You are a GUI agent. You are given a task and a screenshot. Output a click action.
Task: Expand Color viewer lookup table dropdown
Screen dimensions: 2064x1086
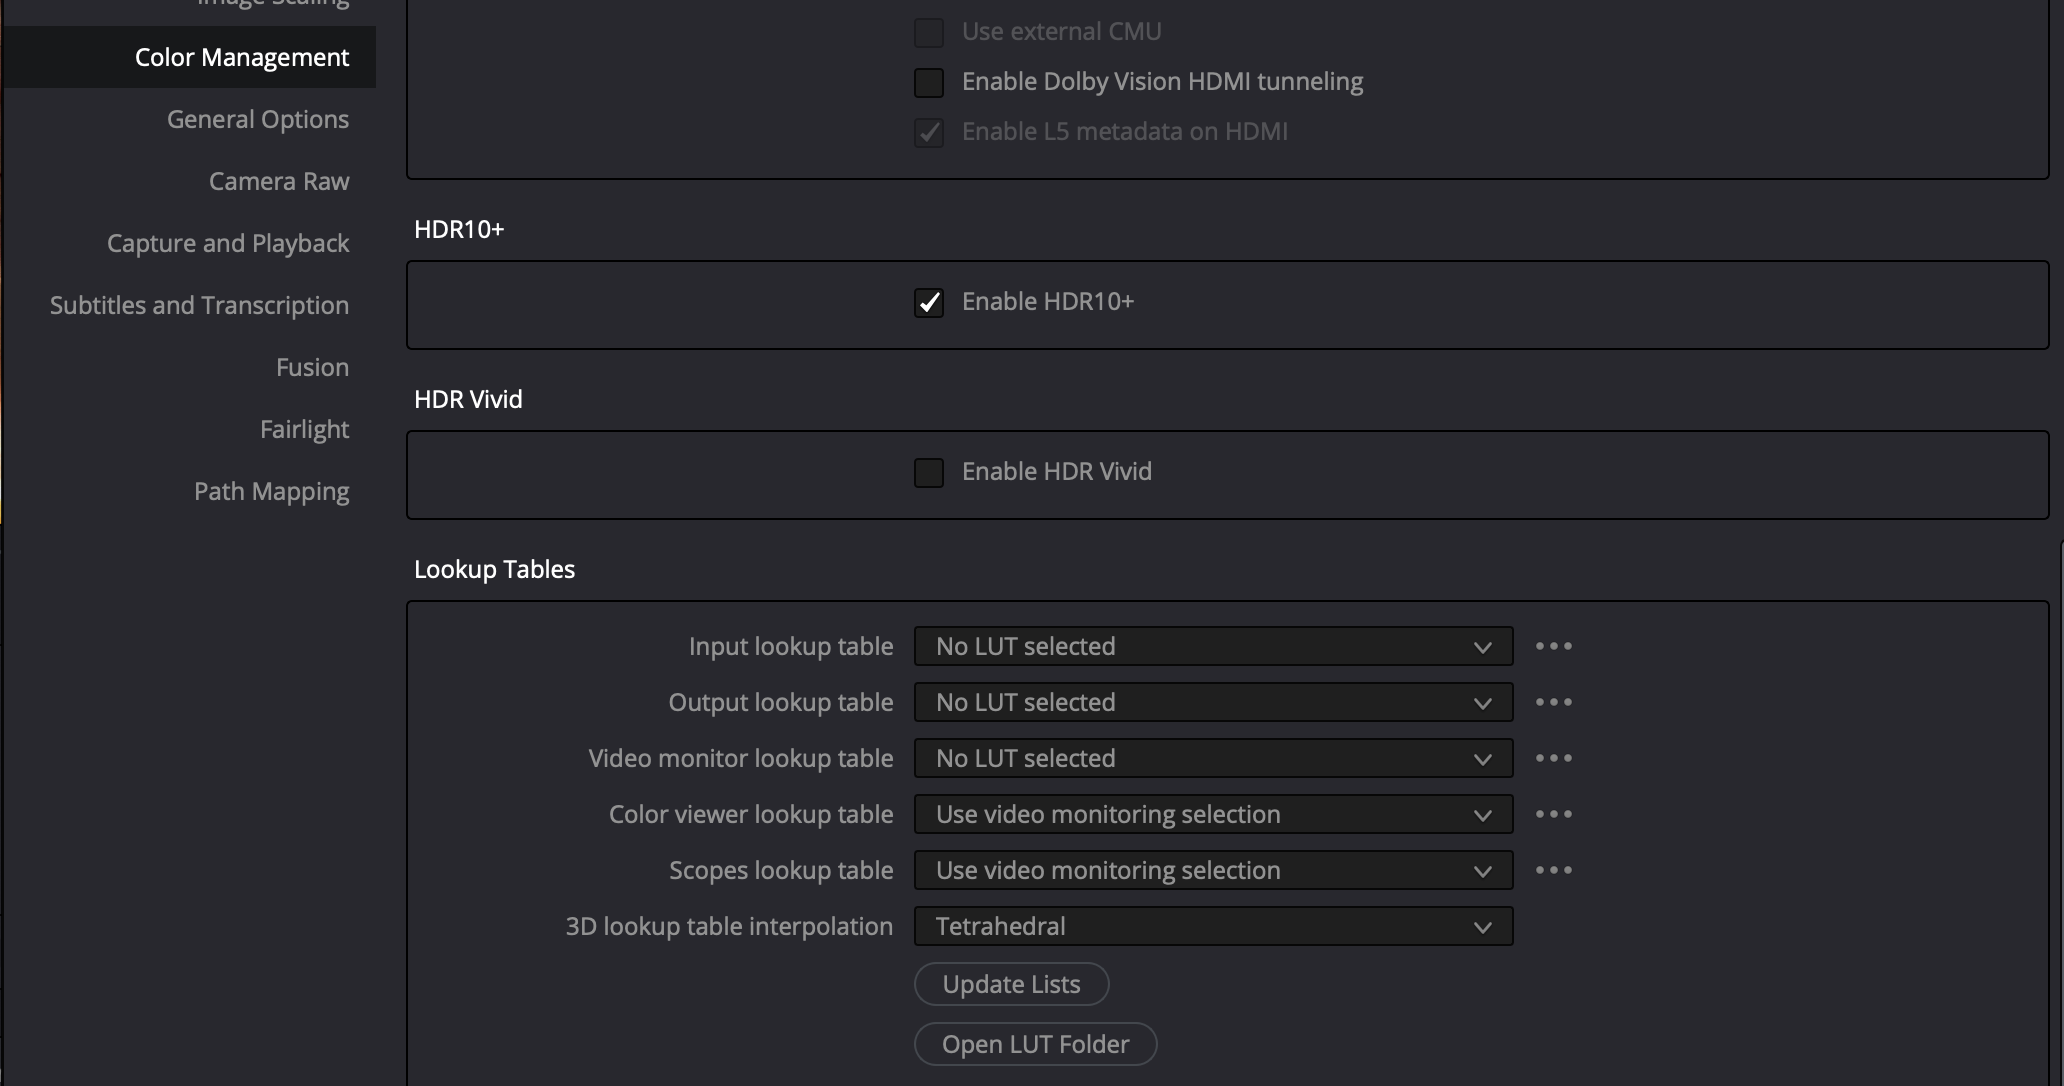pyautogui.click(x=1212, y=815)
